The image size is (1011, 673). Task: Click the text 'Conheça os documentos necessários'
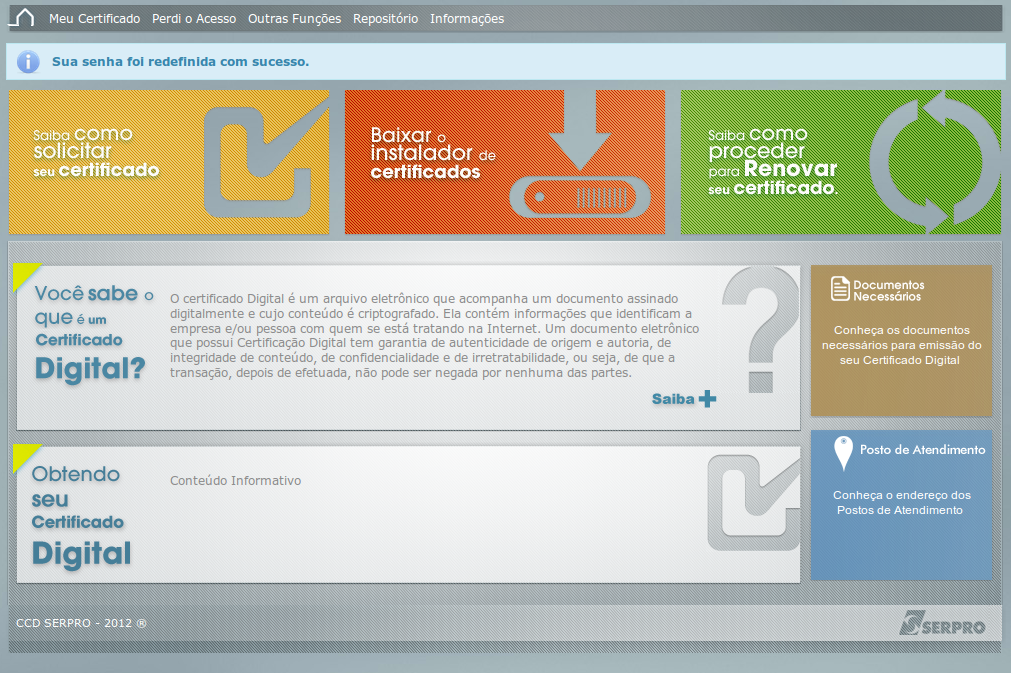click(x=901, y=345)
